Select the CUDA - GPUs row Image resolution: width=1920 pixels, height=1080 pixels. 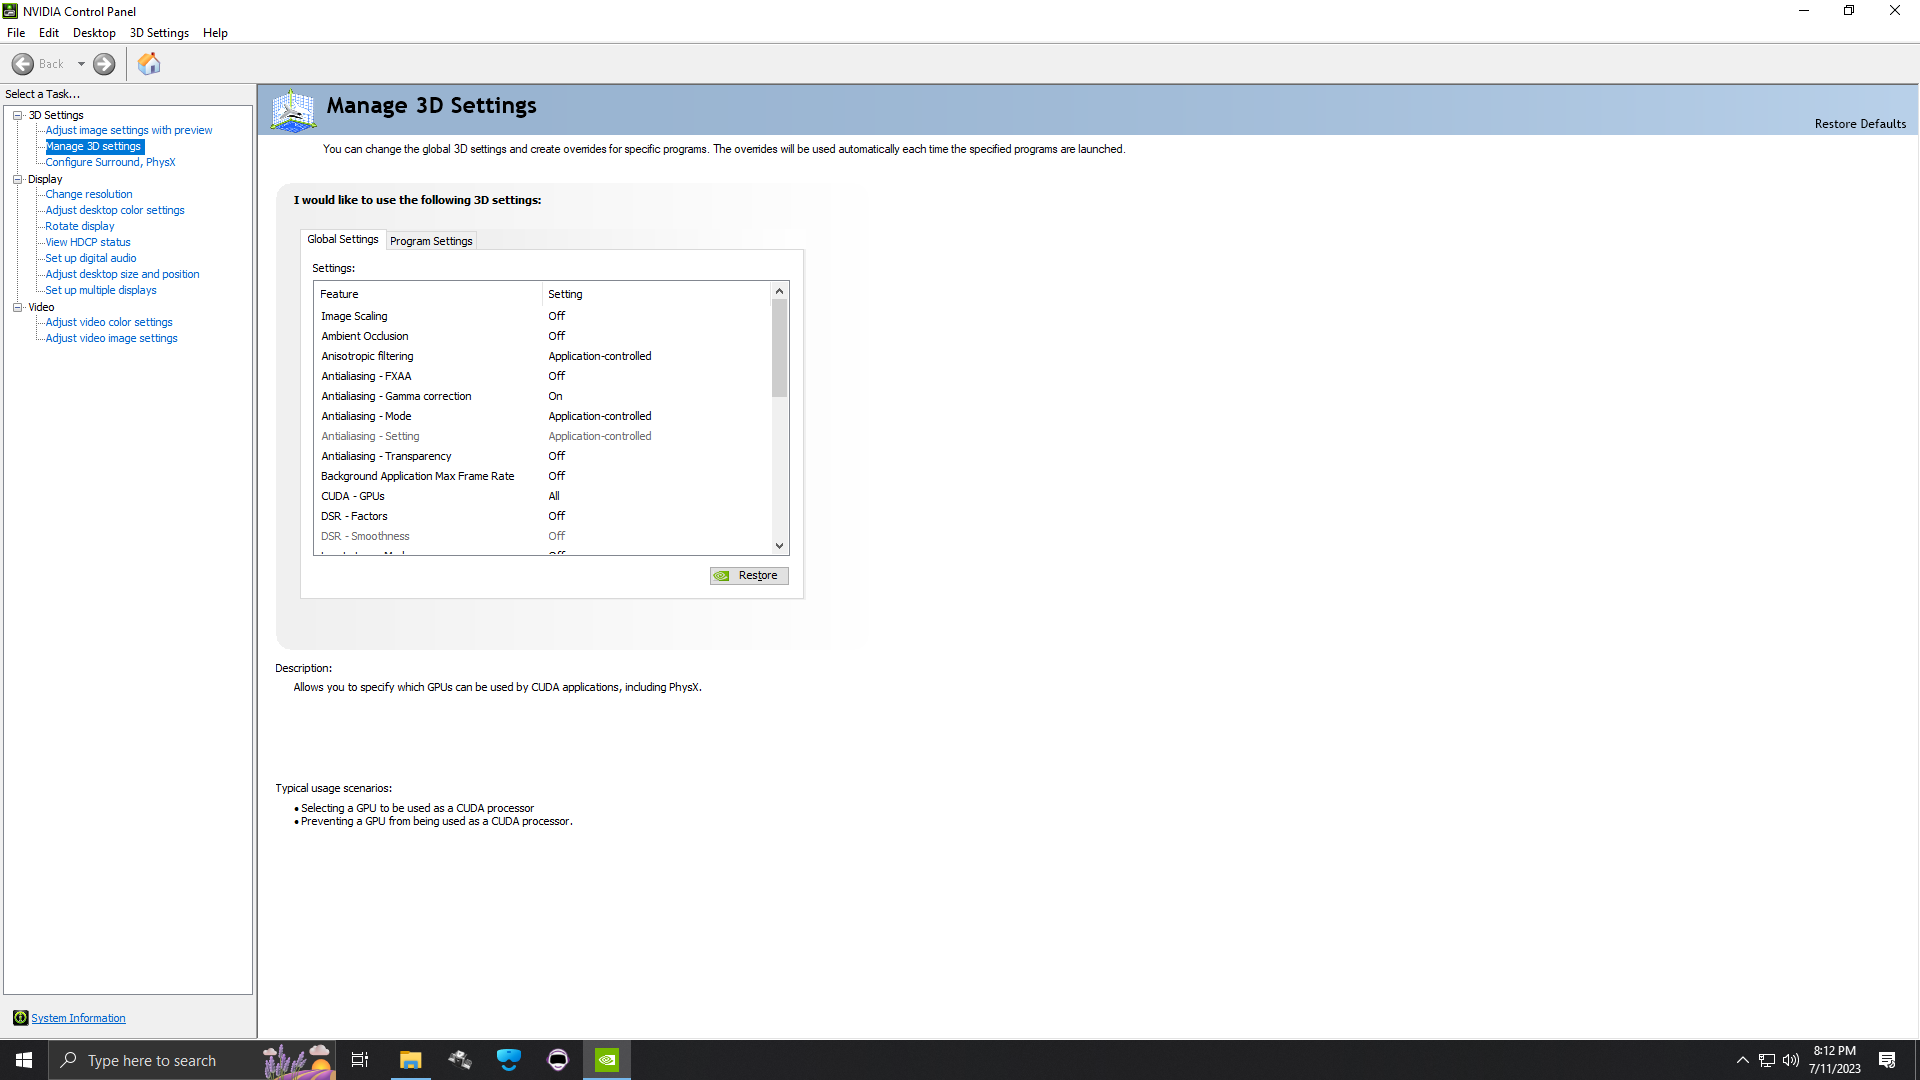pos(543,496)
